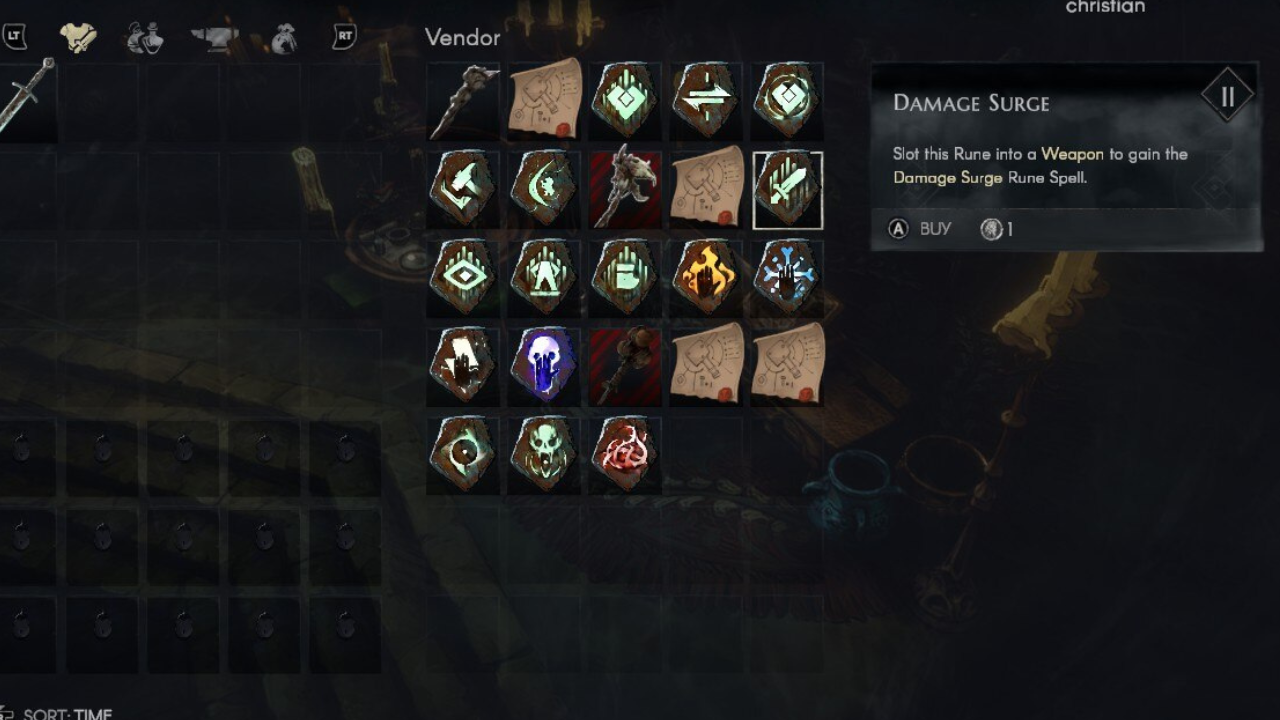The height and width of the screenshot is (720, 1280).
Task: Pick the purple glowing skull rune
Action: click(544, 365)
